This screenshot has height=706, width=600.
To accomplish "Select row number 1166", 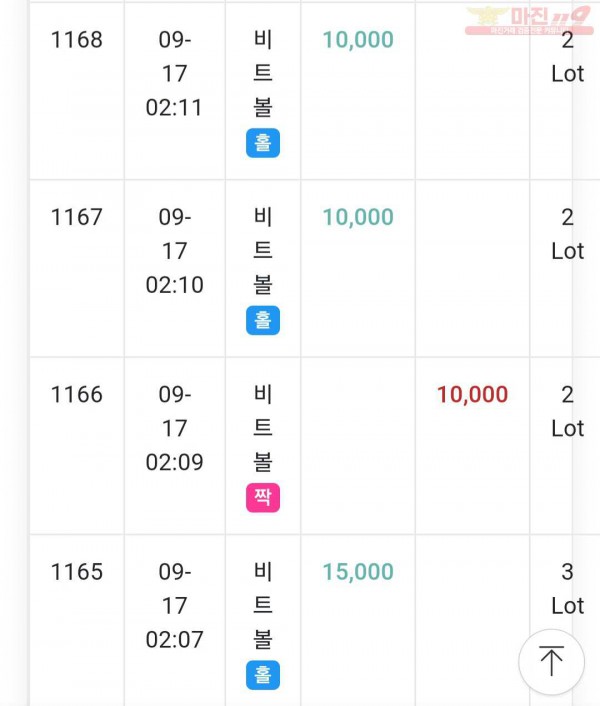I will (x=77, y=394).
